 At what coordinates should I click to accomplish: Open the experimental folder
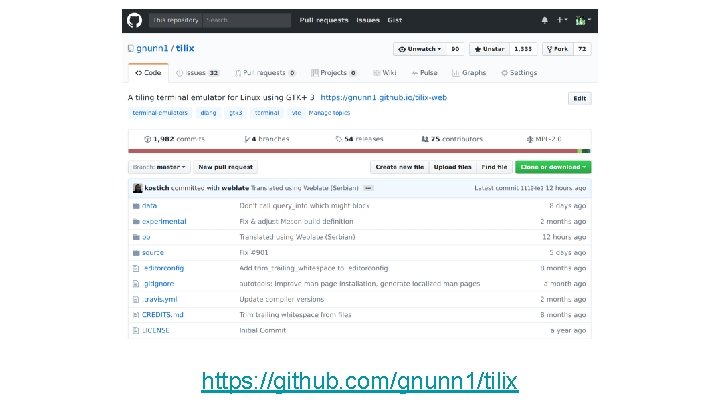(164, 221)
